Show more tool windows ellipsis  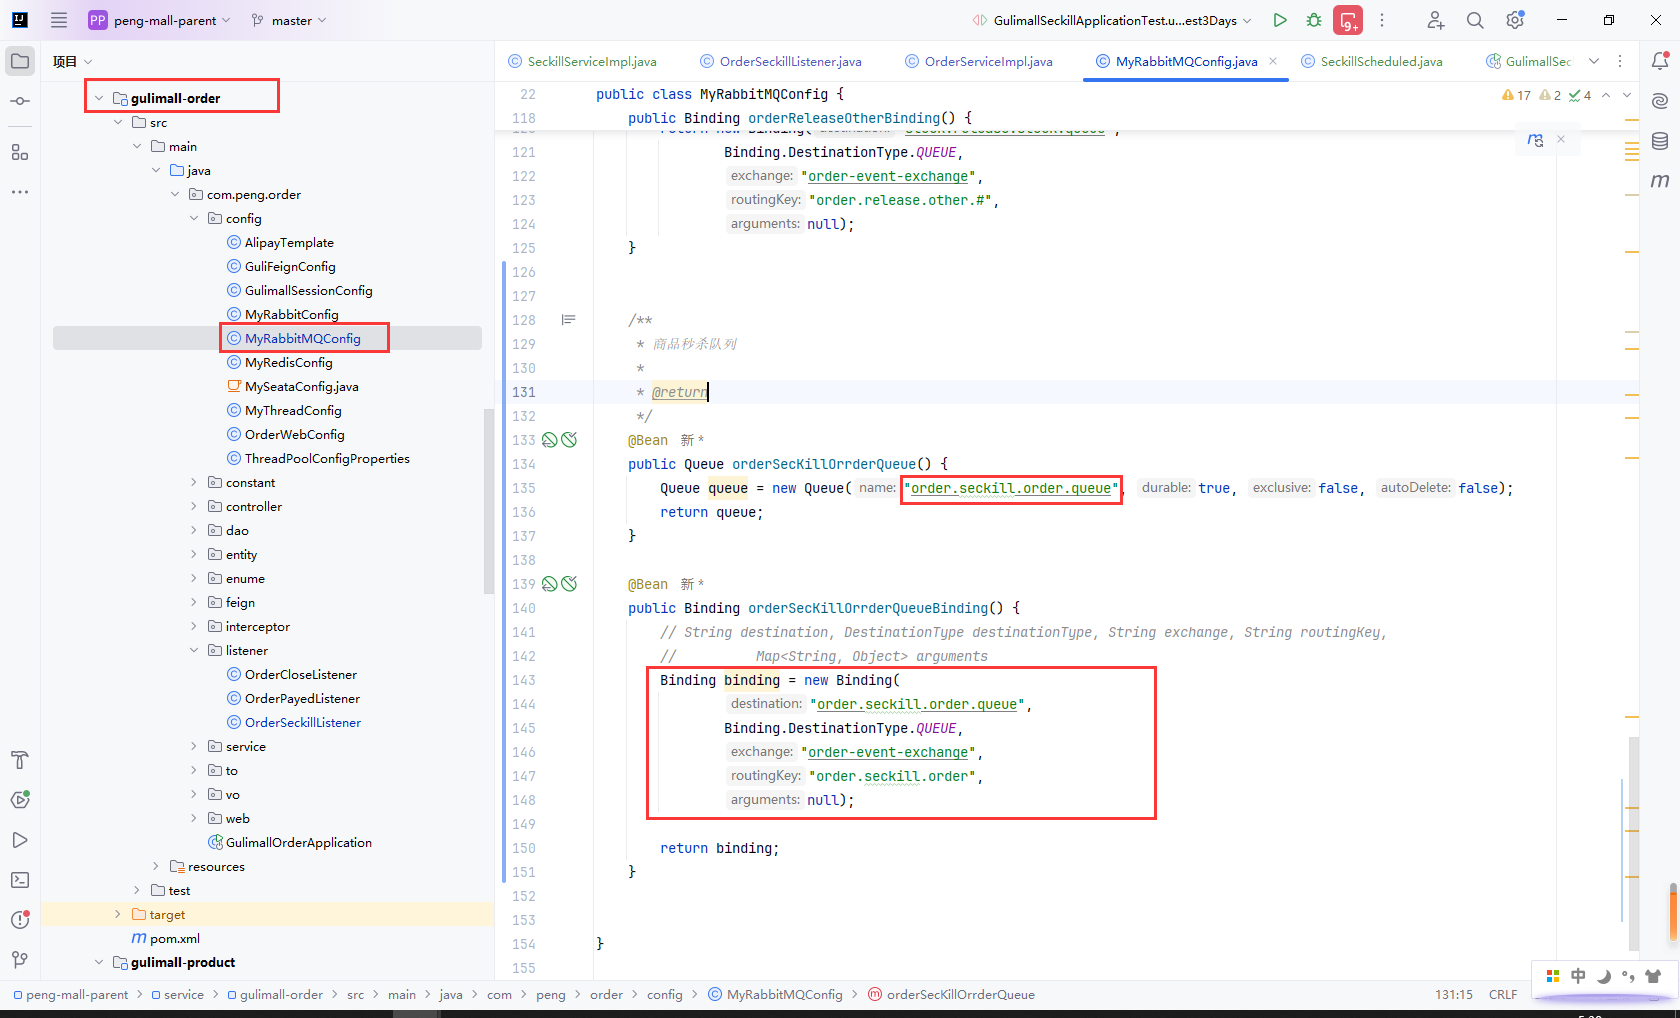coord(20,192)
